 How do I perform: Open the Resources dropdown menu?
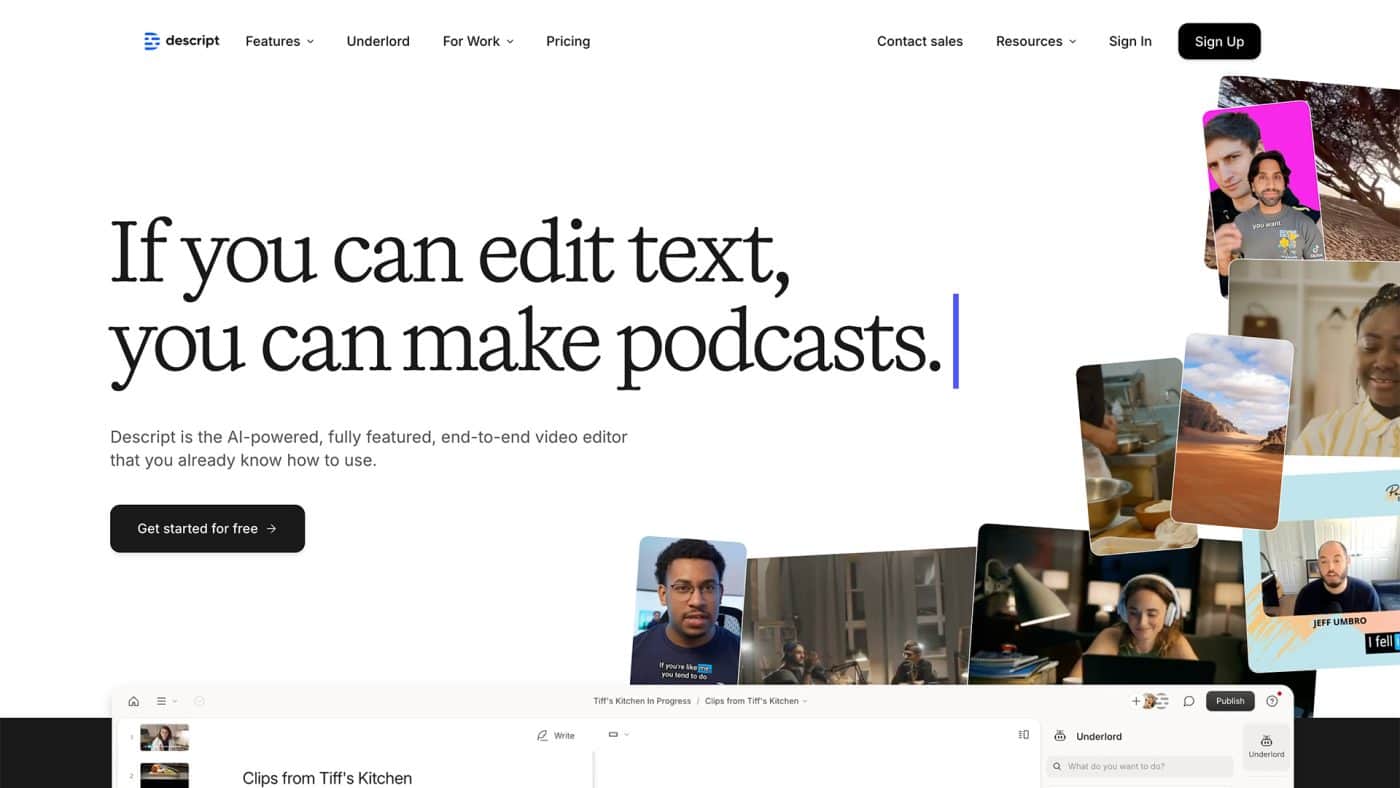[1035, 41]
